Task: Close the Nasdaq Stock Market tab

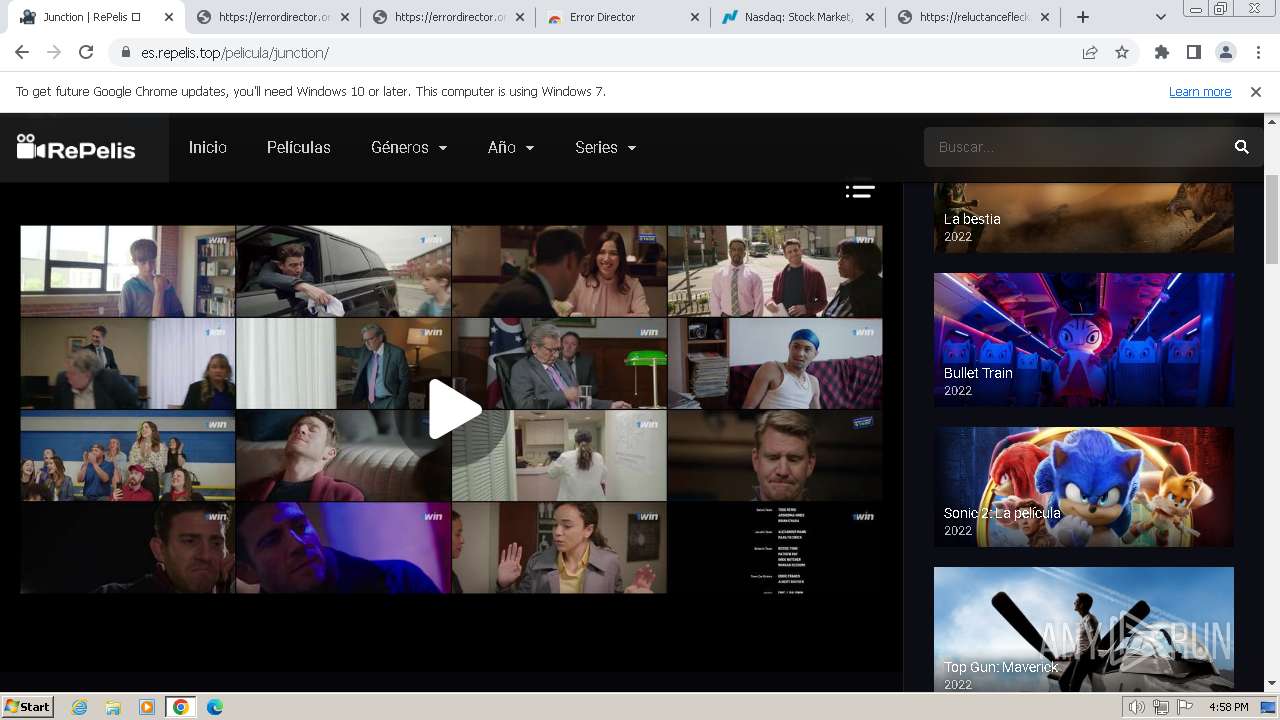Action: coord(868,17)
